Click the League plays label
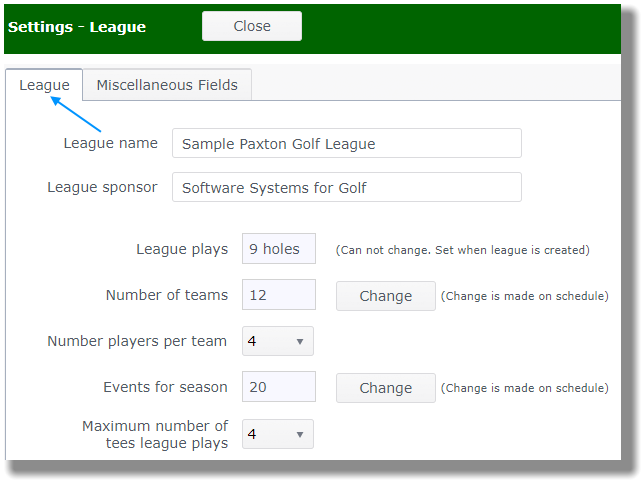Viewport: 644px width, 486px height. pos(182,249)
